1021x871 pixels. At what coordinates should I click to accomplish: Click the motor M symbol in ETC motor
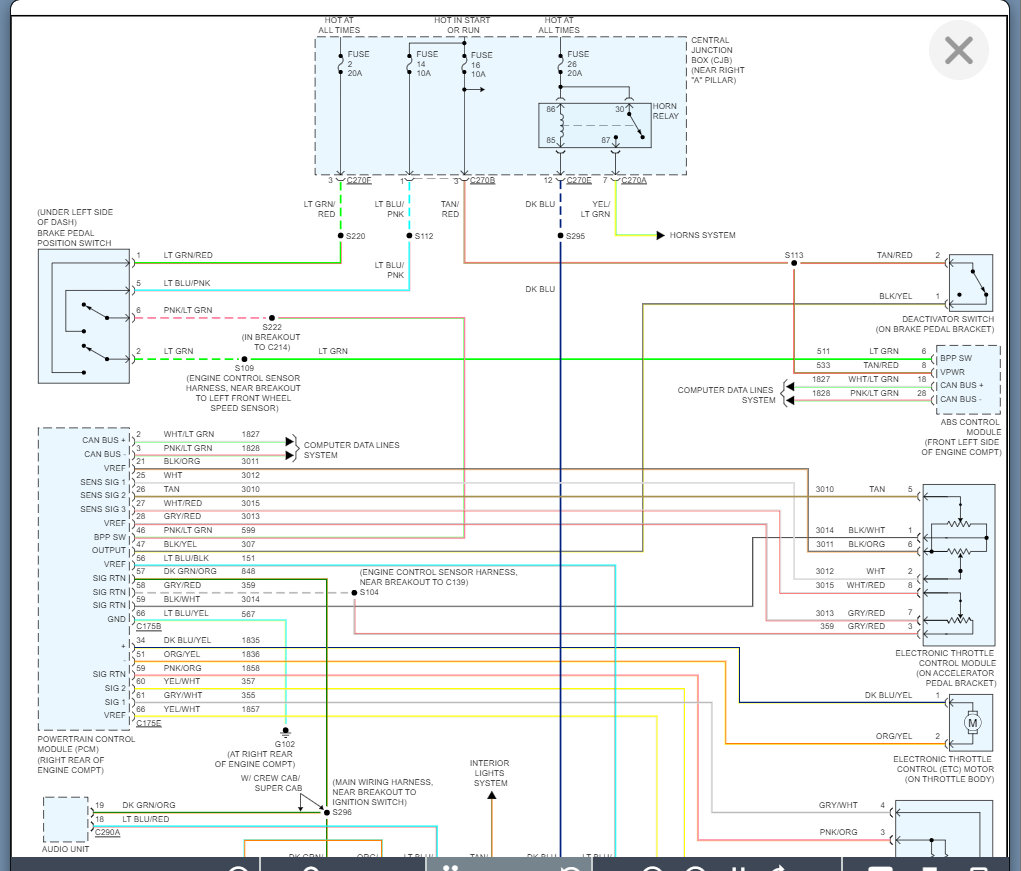pyautogui.click(x=973, y=723)
